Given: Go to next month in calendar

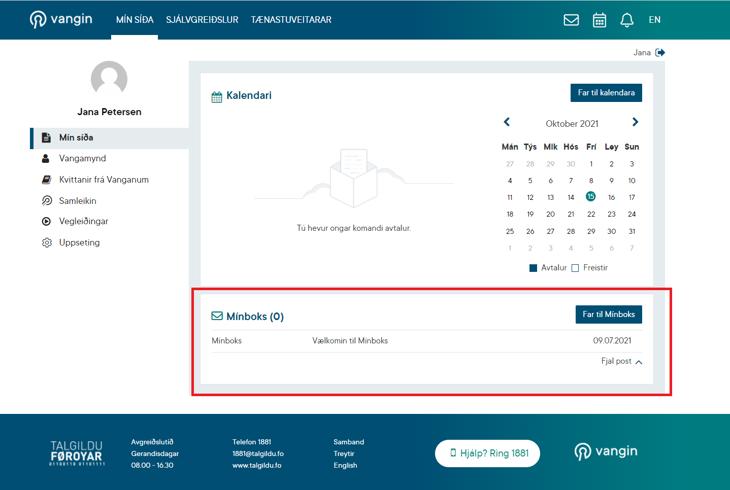Looking at the screenshot, I should click(x=635, y=122).
